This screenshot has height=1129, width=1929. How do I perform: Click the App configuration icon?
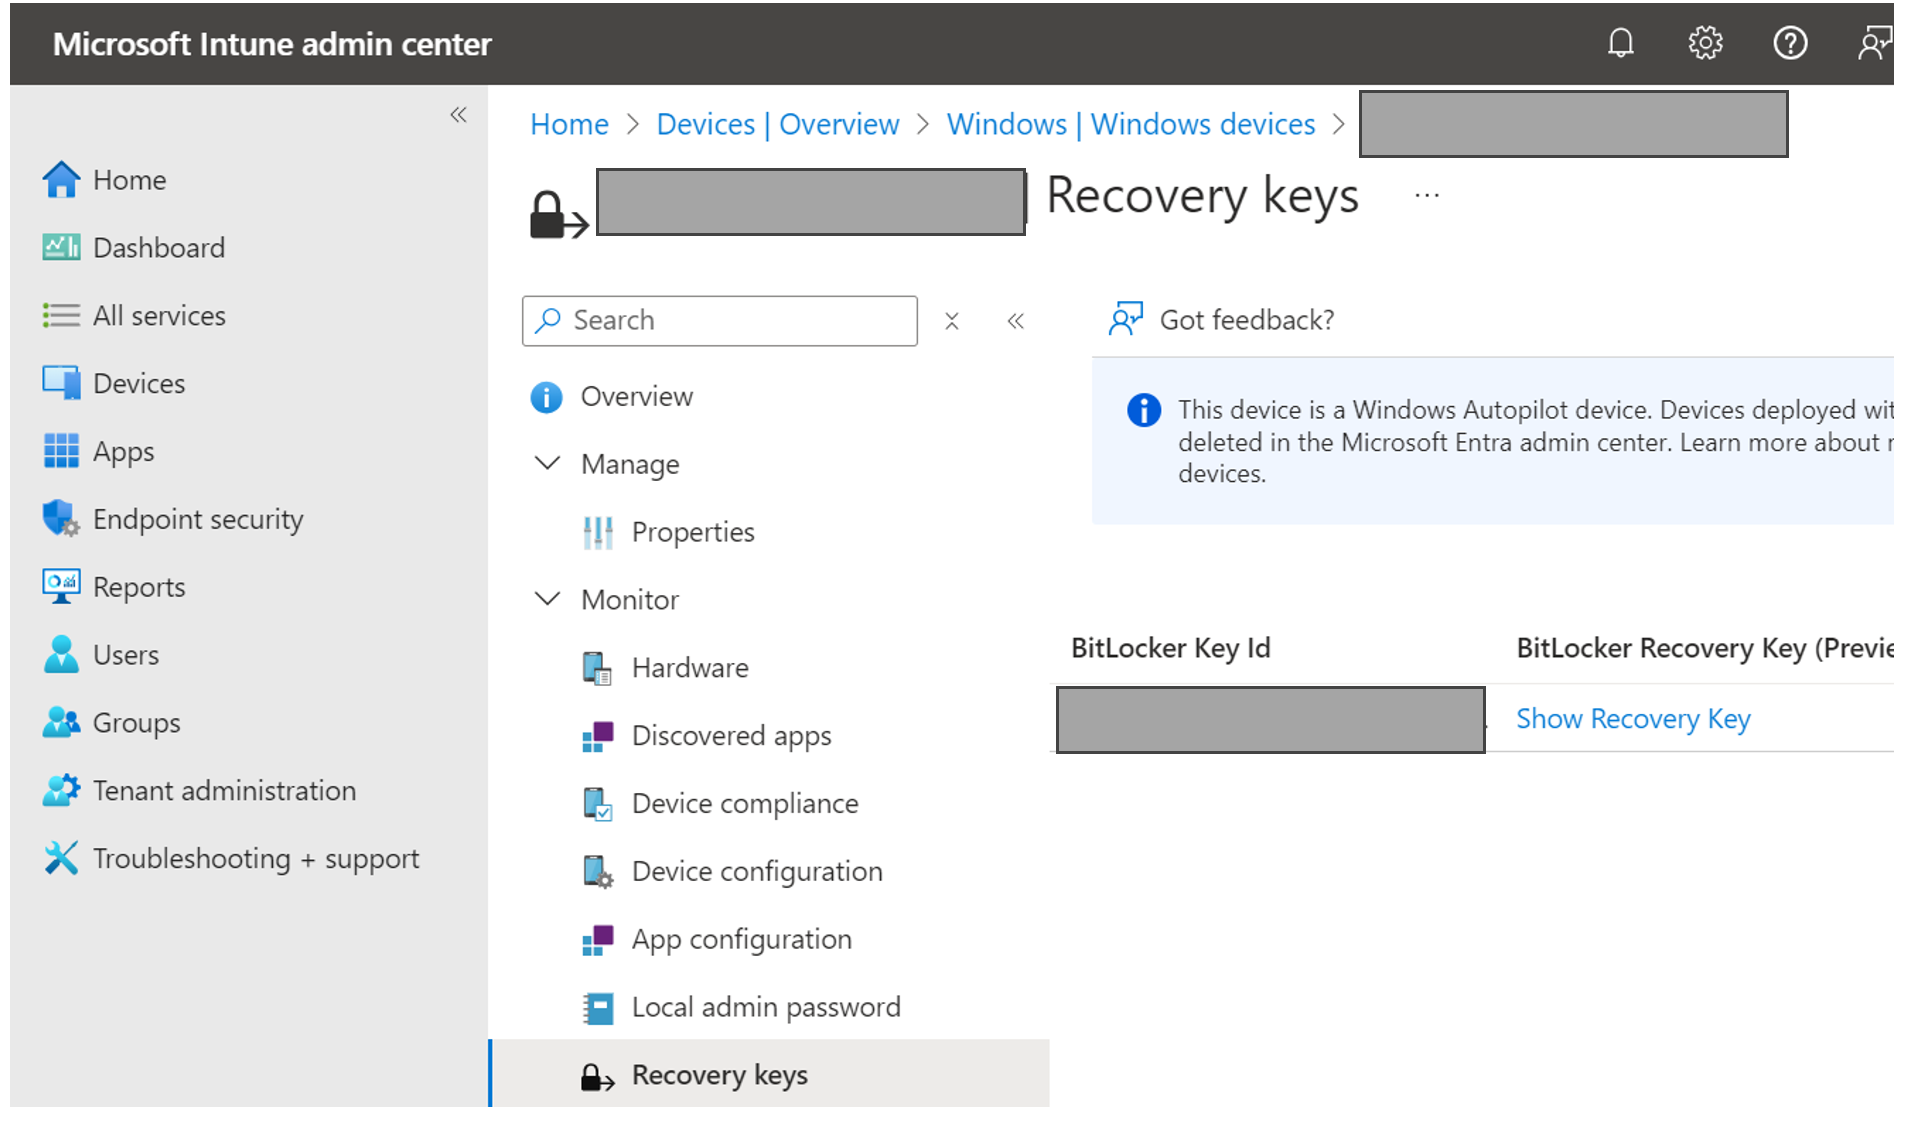tap(598, 940)
